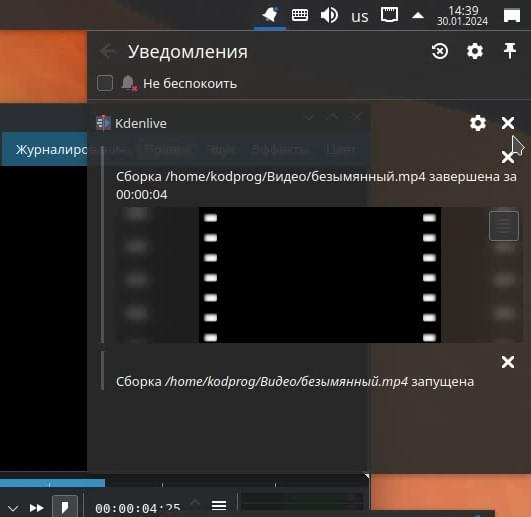Click the volume speaker tray icon
Viewport: 531px width, 517px height.
[329, 16]
